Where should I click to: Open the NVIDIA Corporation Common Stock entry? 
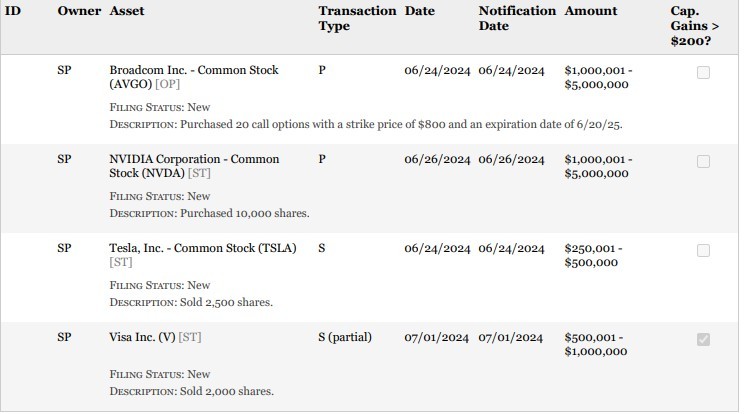[x=194, y=159]
